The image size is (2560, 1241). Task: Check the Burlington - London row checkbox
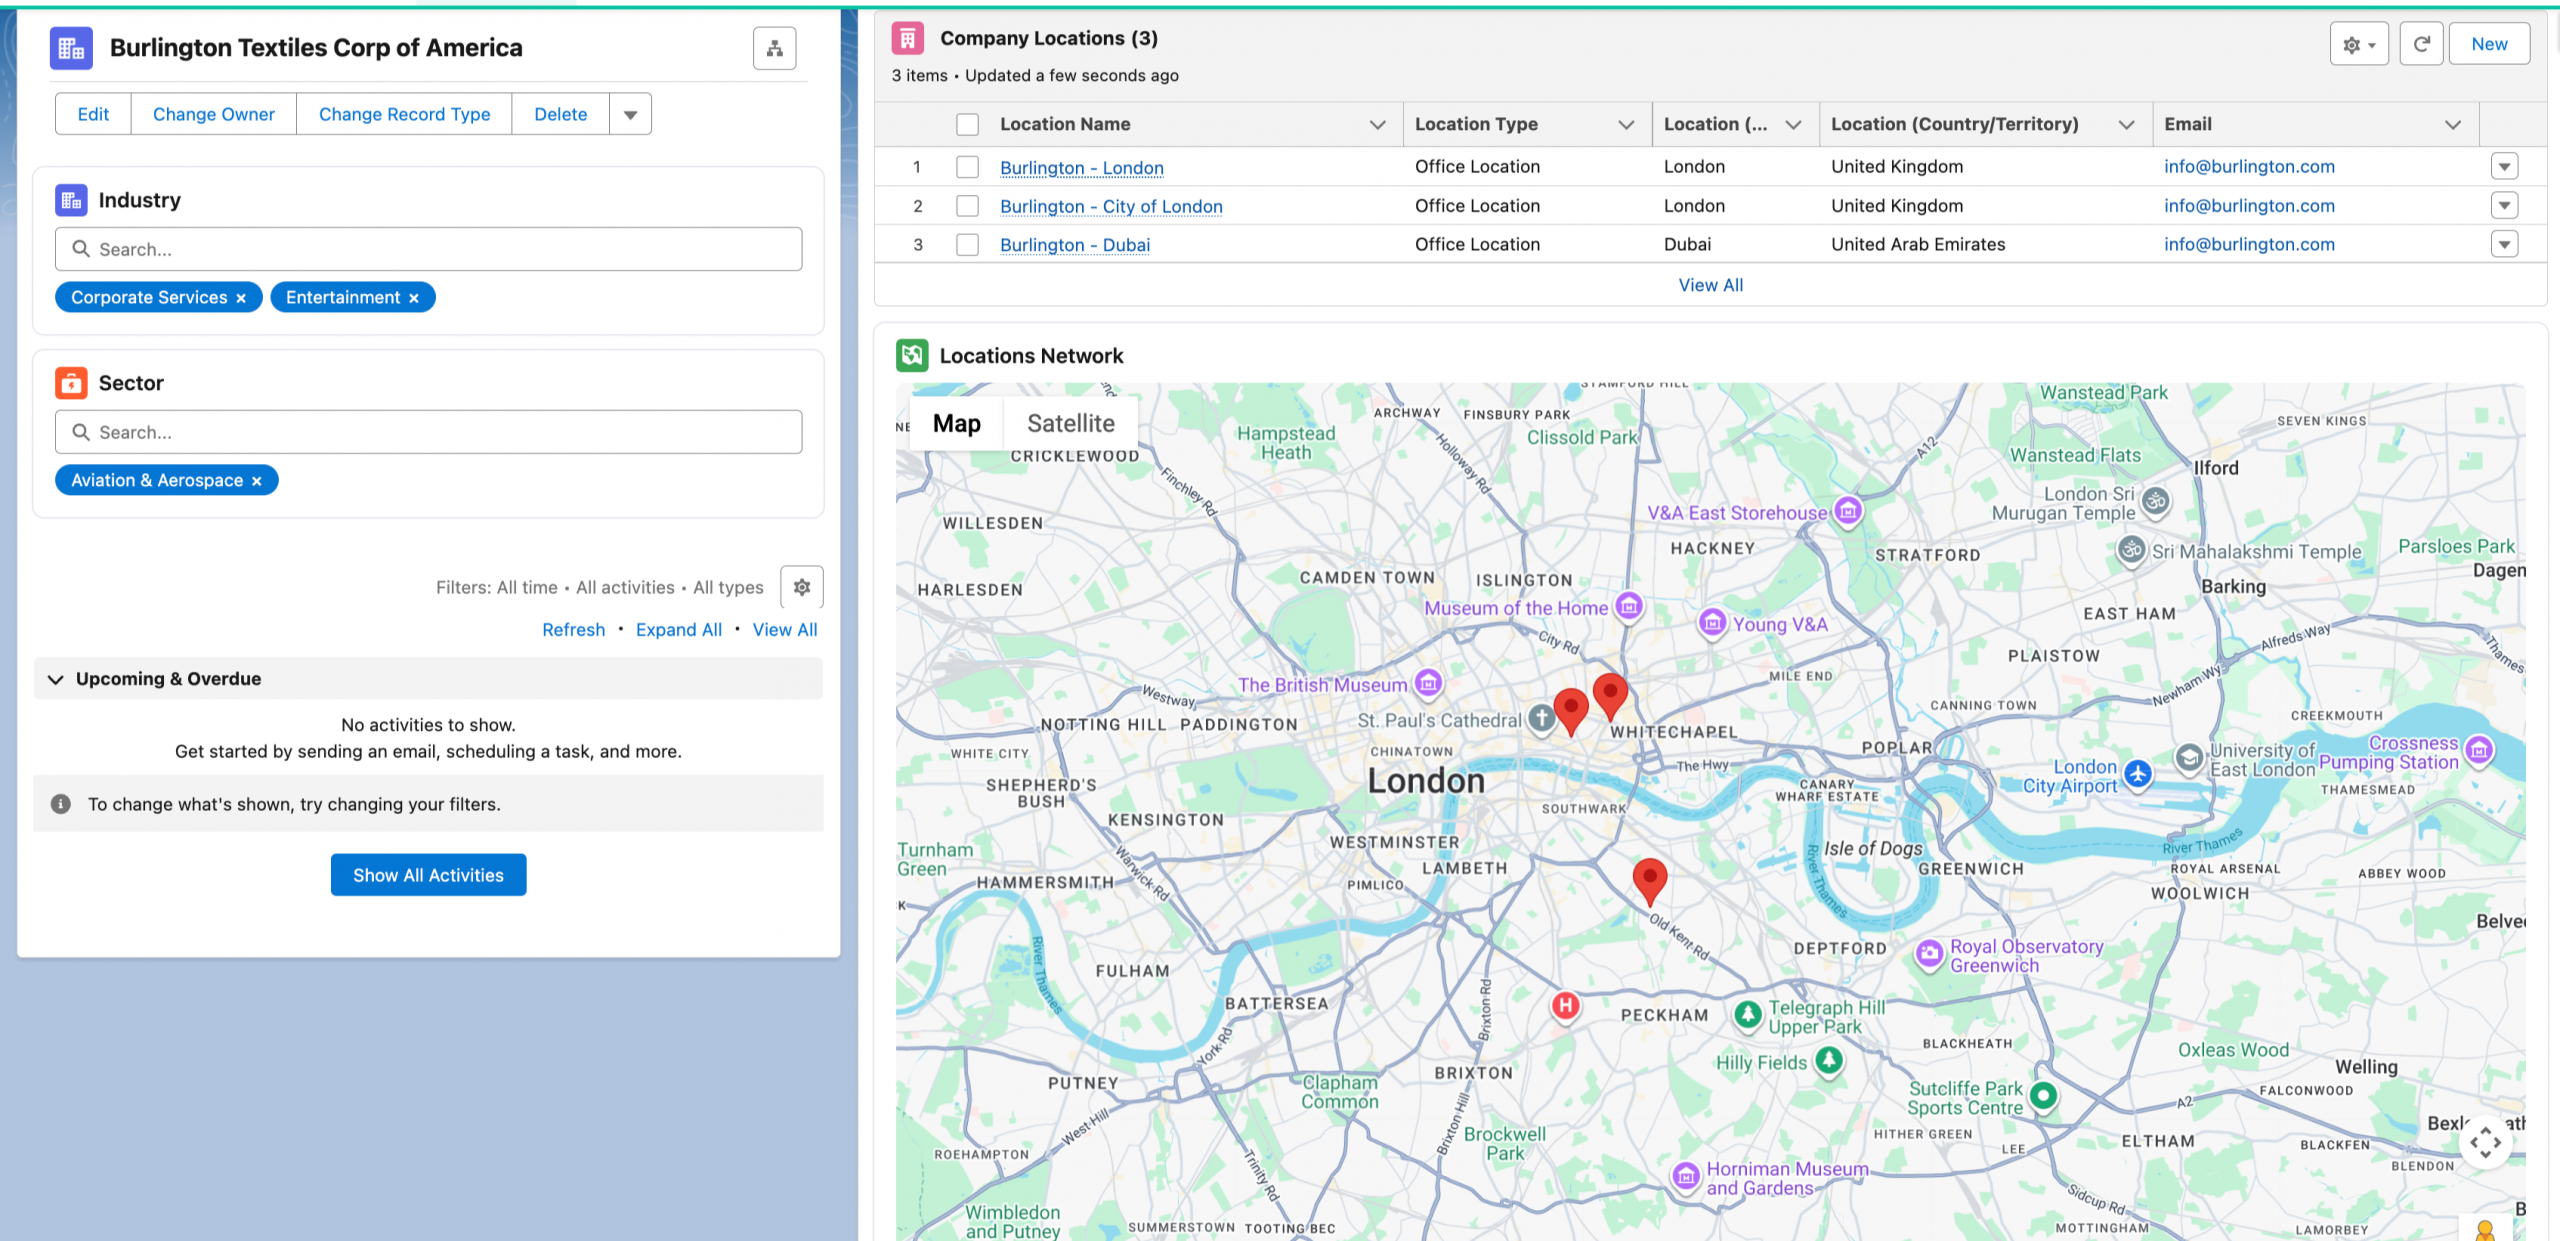coord(967,167)
